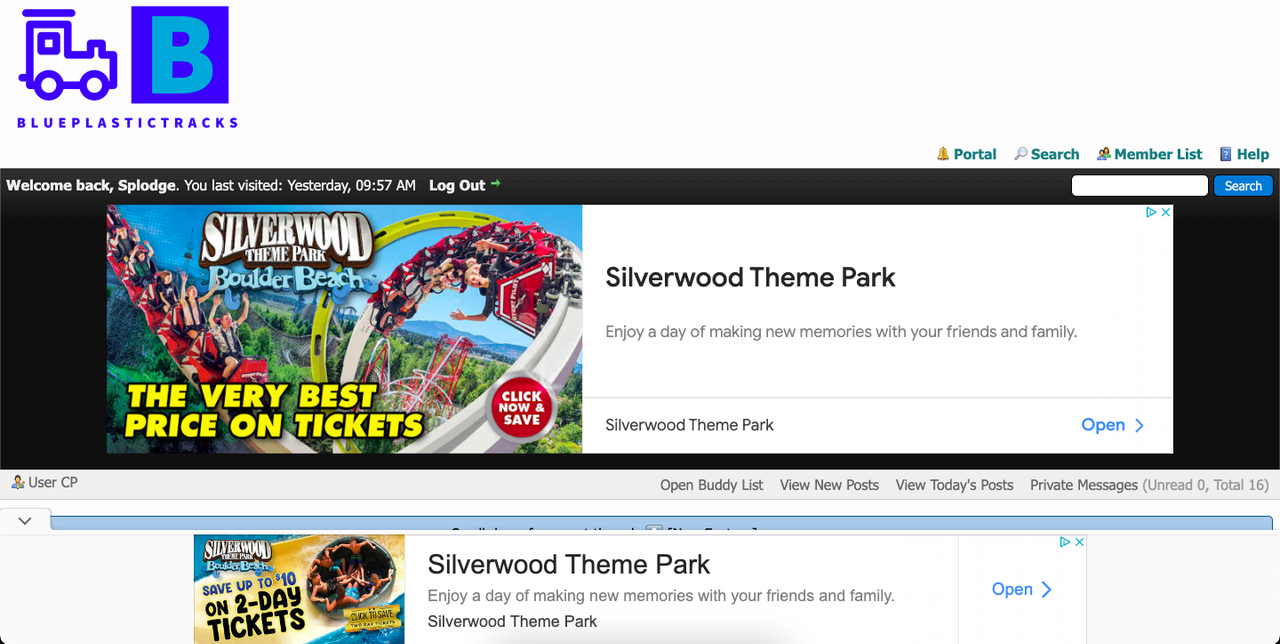Focus the quick search text field
This screenshot has height=644, width=1280.
pyautogui.click(x=1140, y=186)
